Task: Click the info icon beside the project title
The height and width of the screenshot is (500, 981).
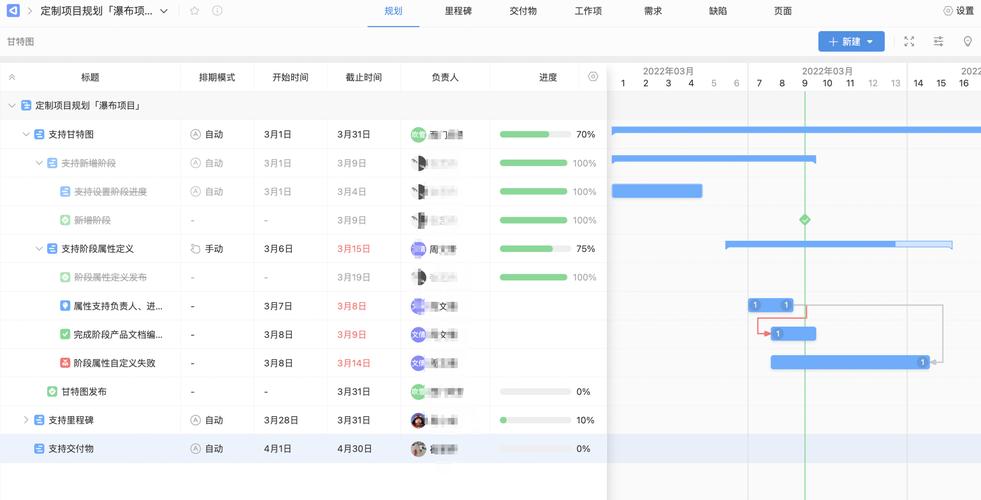Action: 217,11
